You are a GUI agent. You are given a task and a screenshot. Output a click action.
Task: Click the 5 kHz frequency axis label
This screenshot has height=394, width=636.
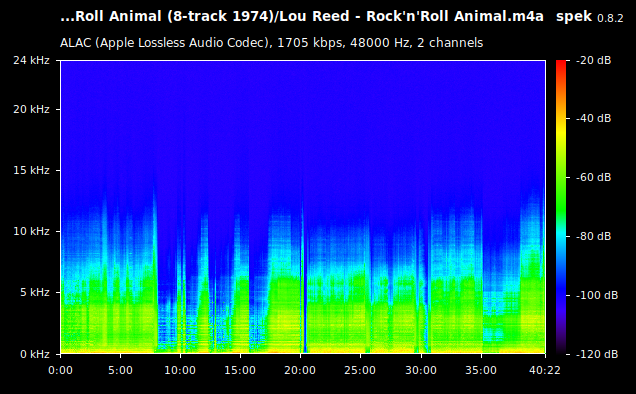(35, 292)
